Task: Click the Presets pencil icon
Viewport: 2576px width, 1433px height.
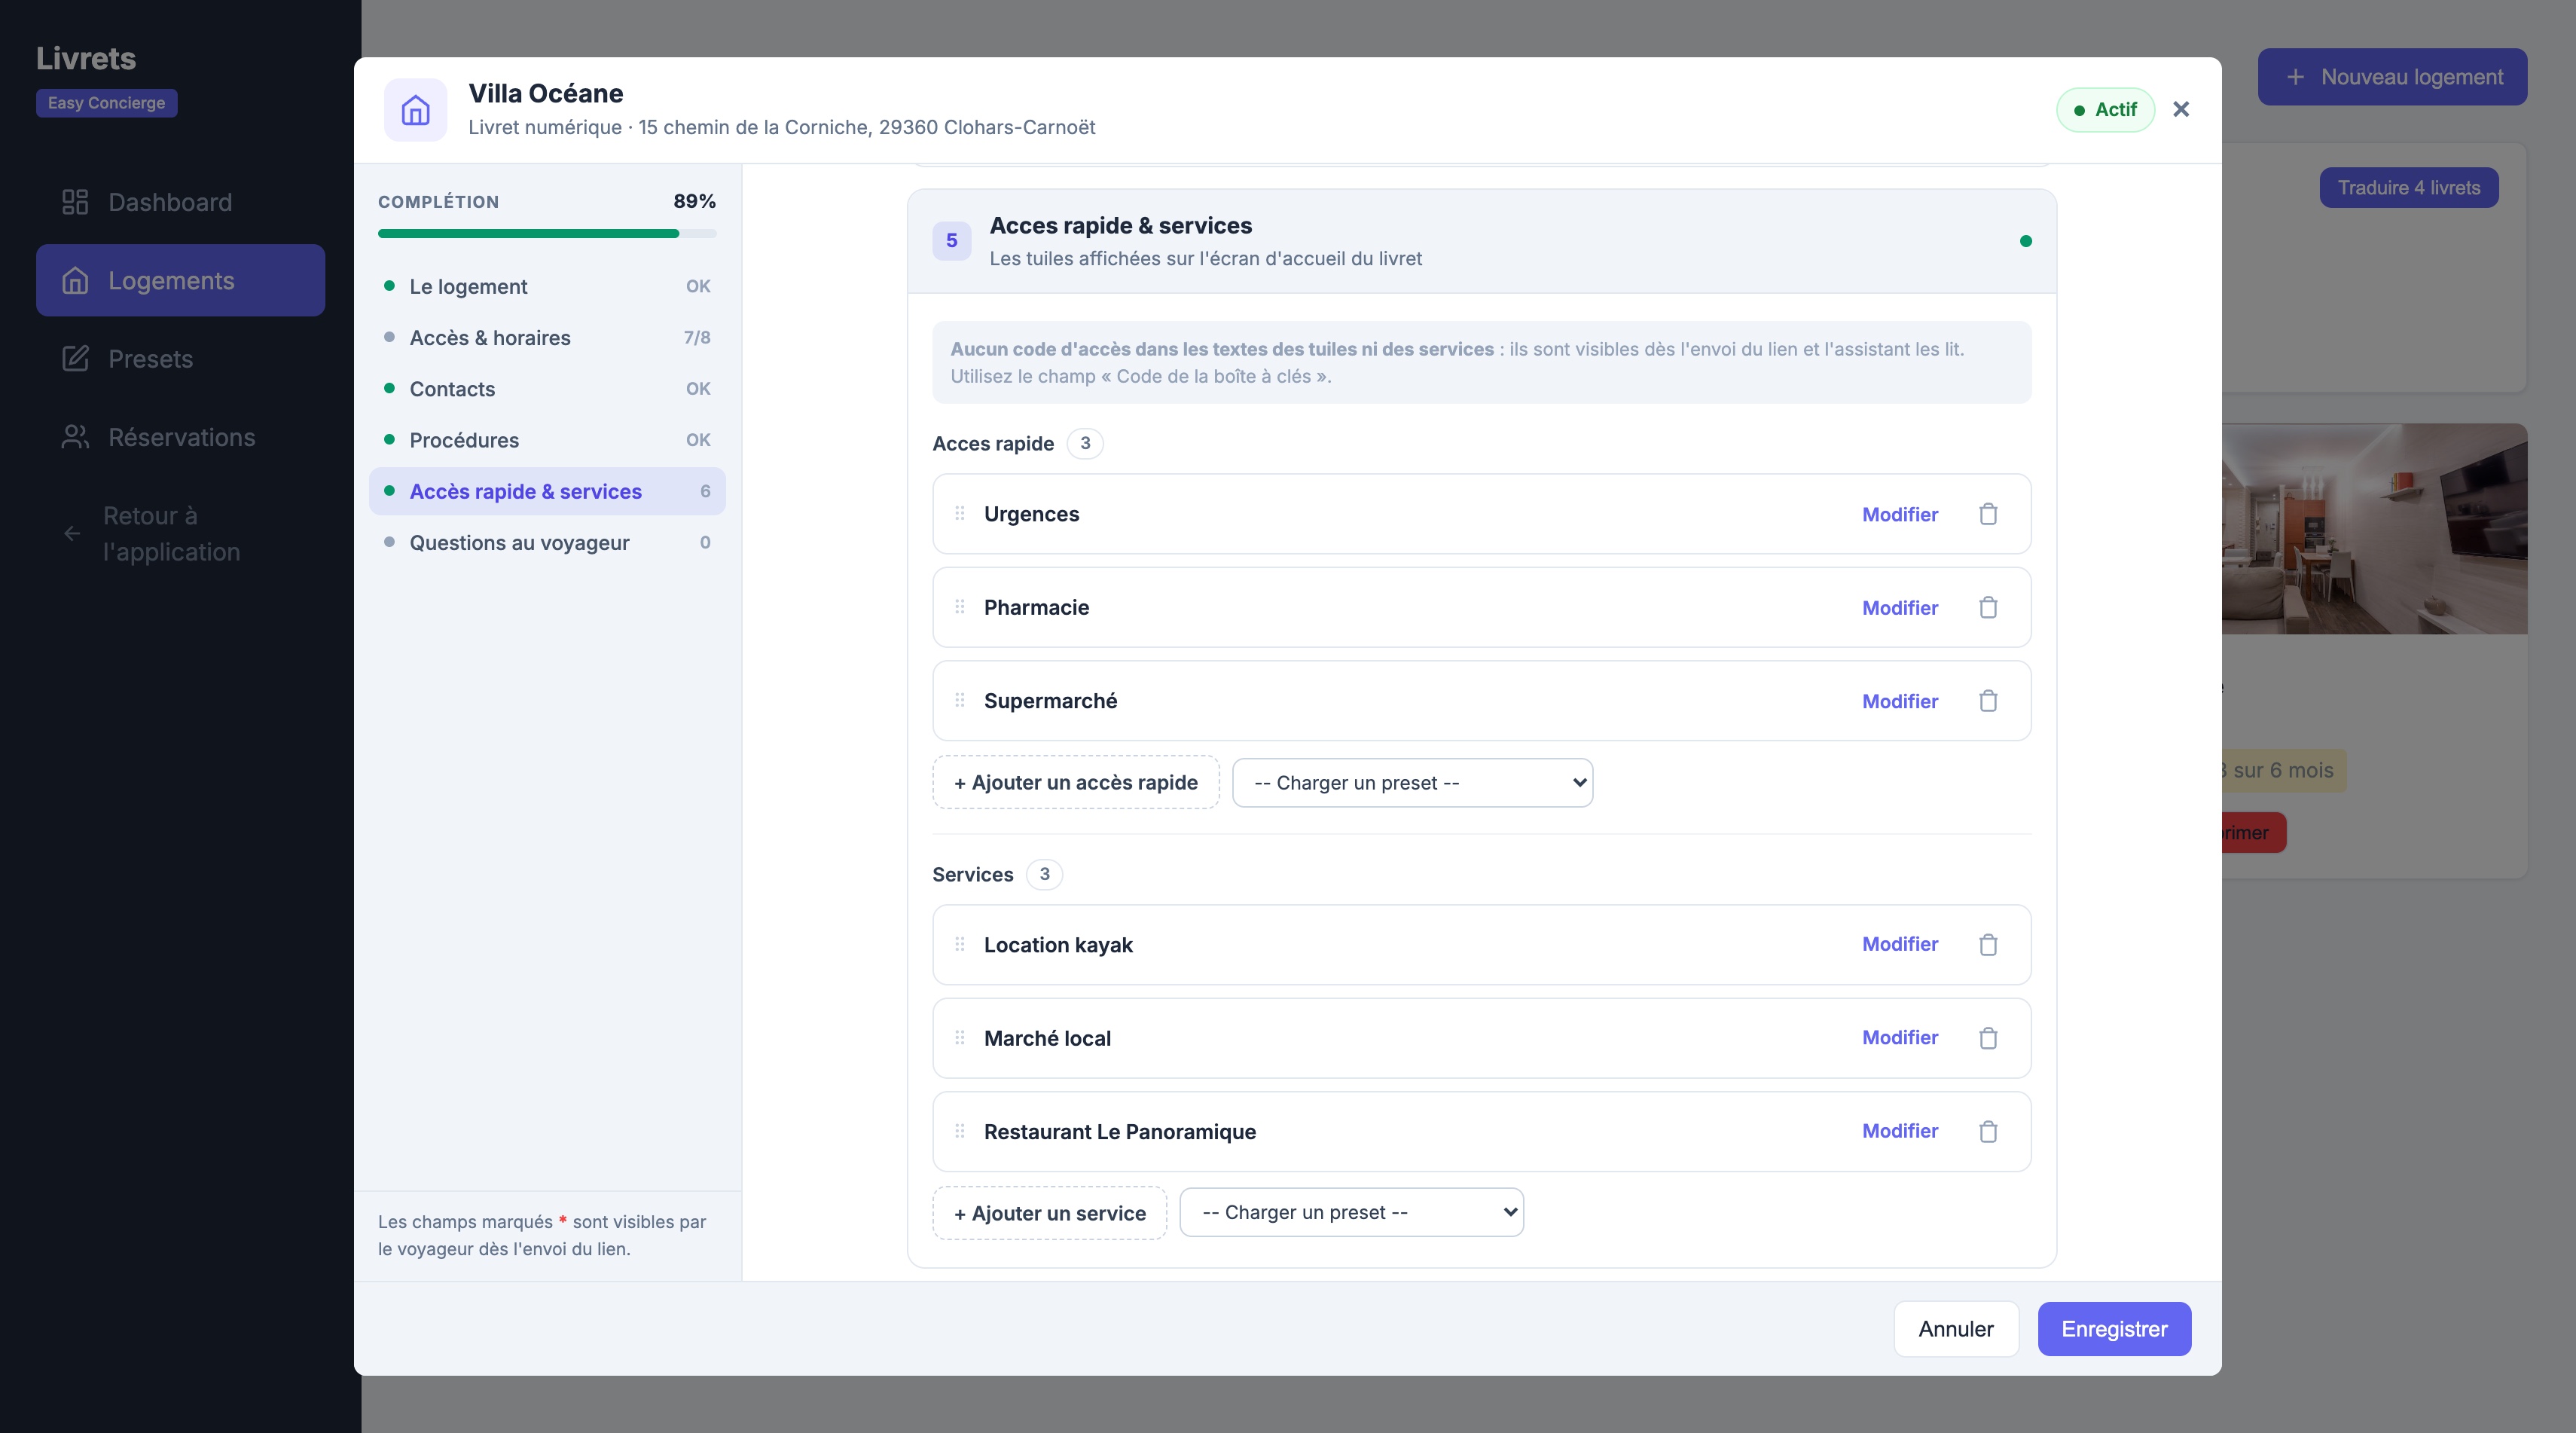Action: pyautogui.click(x=75, y=359)
